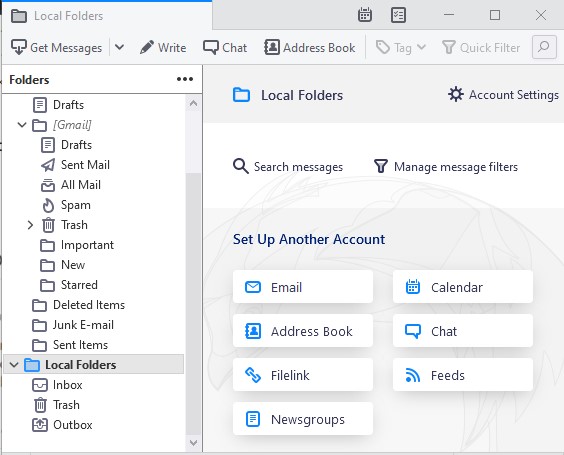Open Account Settings
564x455 pixels.
(503, 95)
